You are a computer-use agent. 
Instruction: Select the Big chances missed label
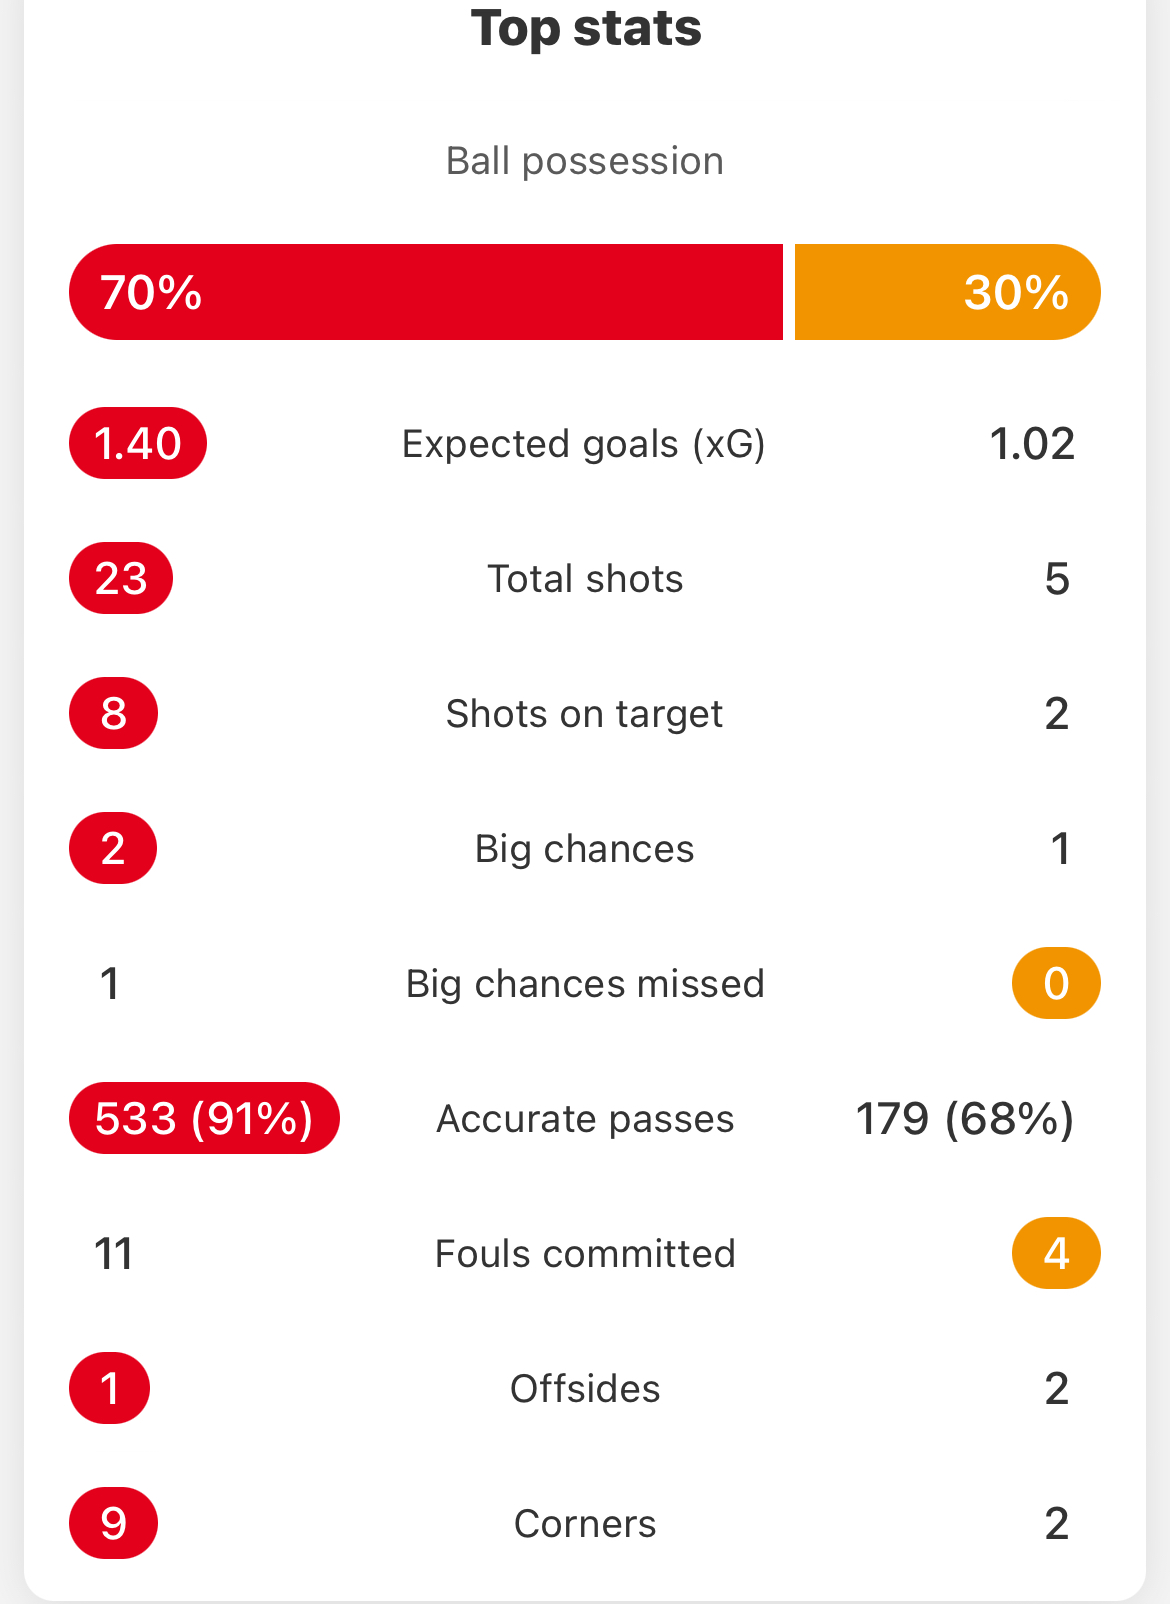(x=585, y=984)
